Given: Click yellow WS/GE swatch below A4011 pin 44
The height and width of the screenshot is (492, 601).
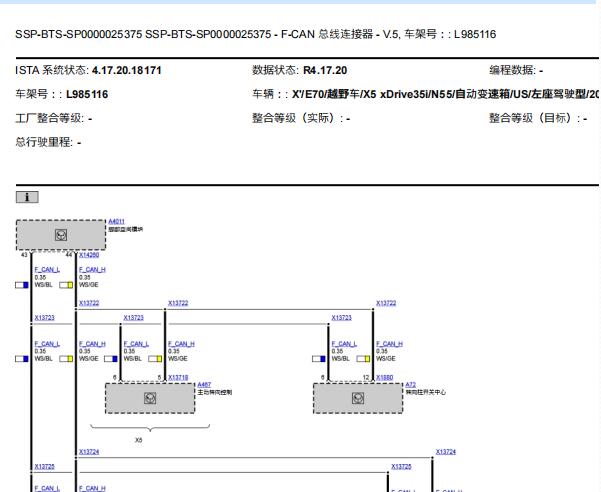Looking at the screenshot, I should [66, 285].
